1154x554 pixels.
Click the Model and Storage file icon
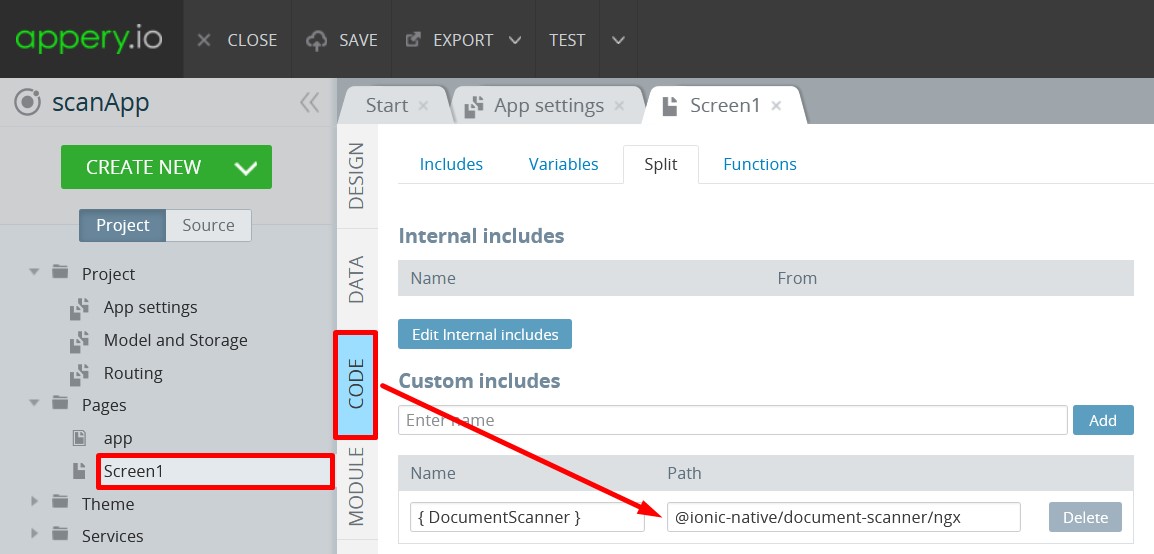coord(79,341)
